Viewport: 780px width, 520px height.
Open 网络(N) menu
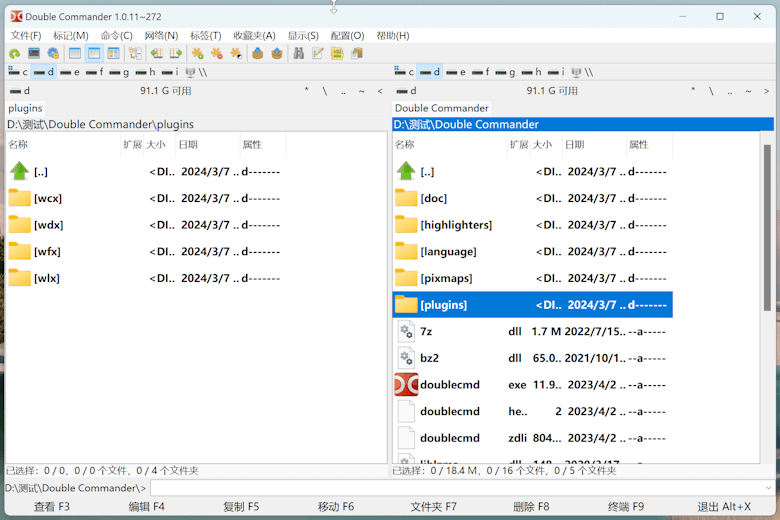[x=161, y=36]
